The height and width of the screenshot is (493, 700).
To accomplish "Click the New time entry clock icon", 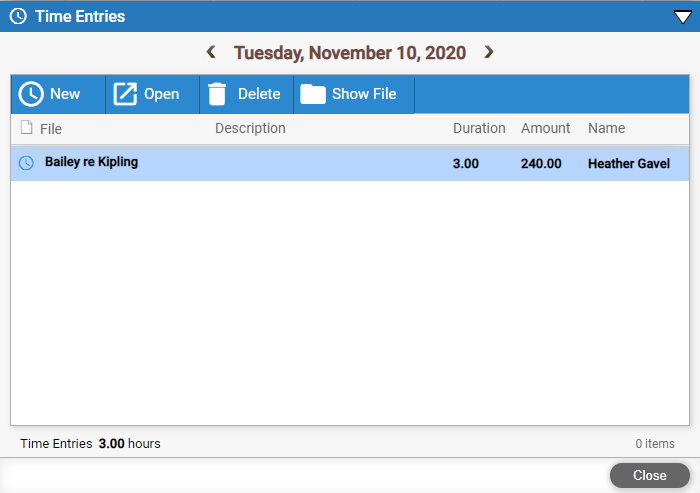I will pos(31,94).
